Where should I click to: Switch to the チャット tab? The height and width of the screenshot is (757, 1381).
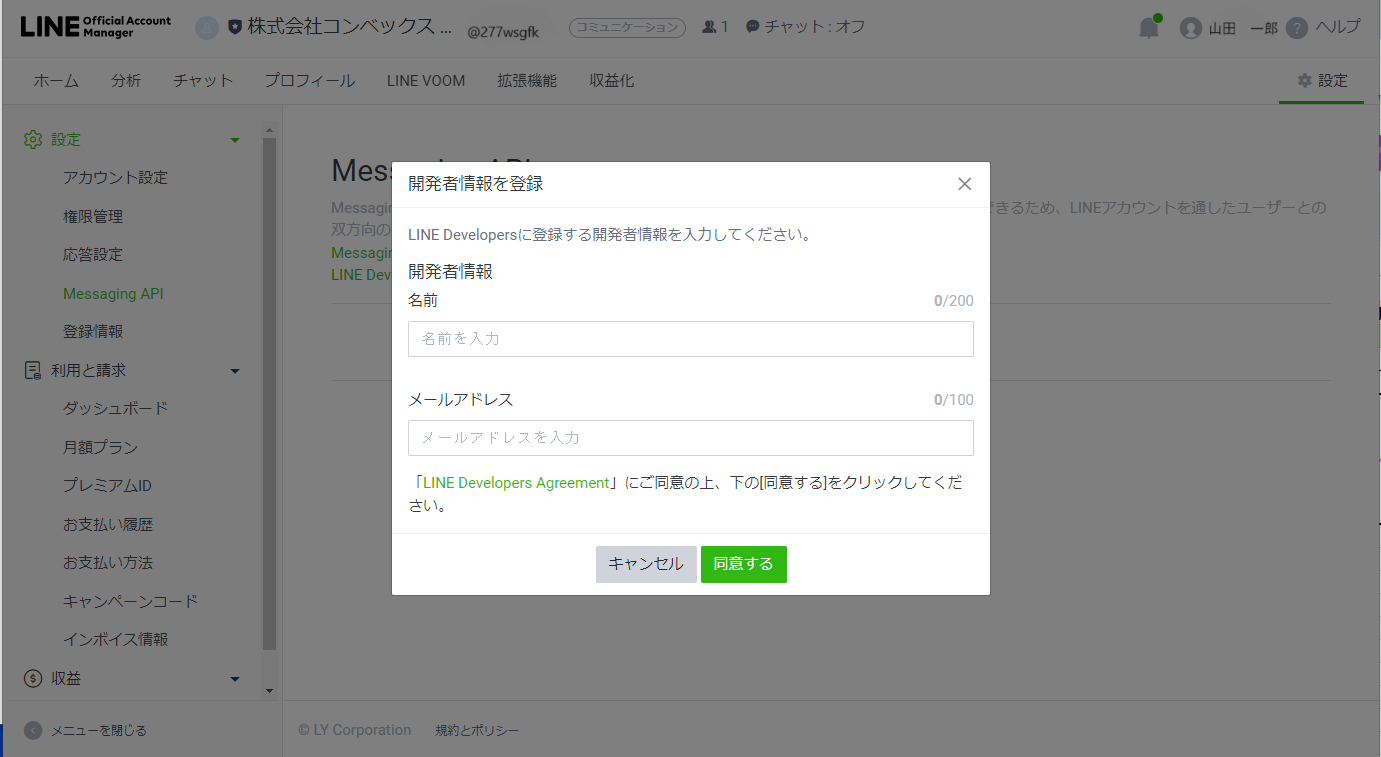[202, 81]
